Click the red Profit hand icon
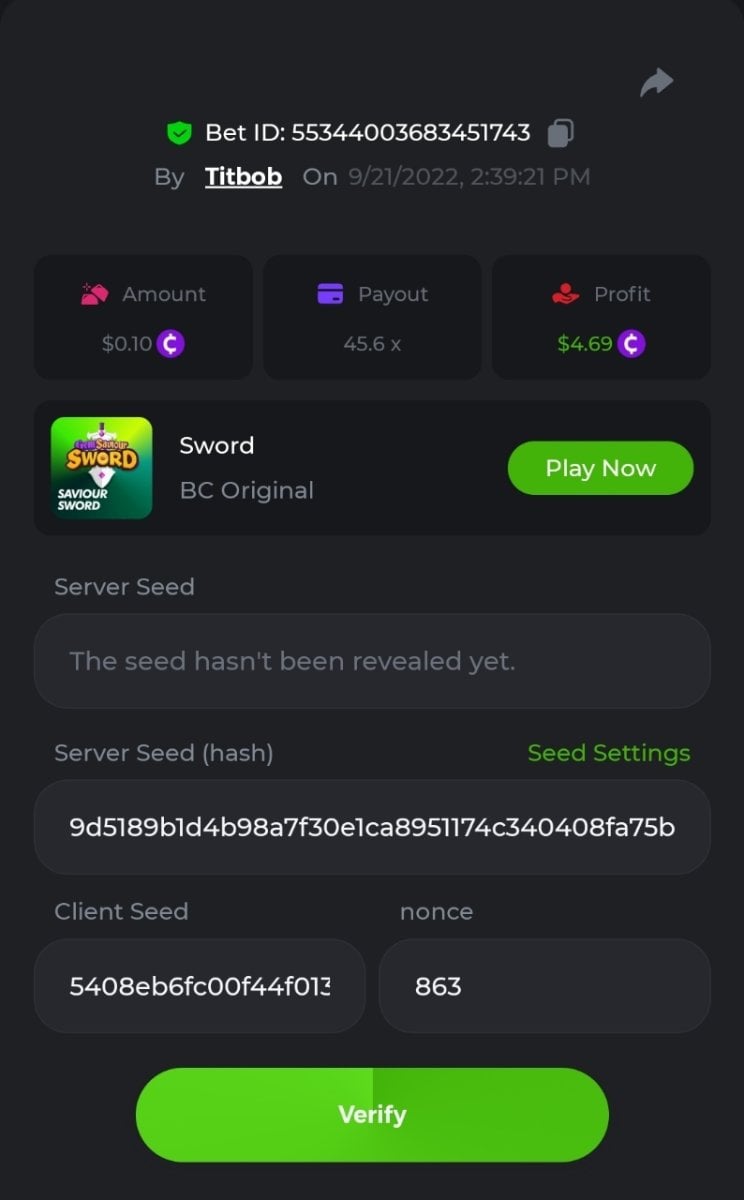 point(566,294)
